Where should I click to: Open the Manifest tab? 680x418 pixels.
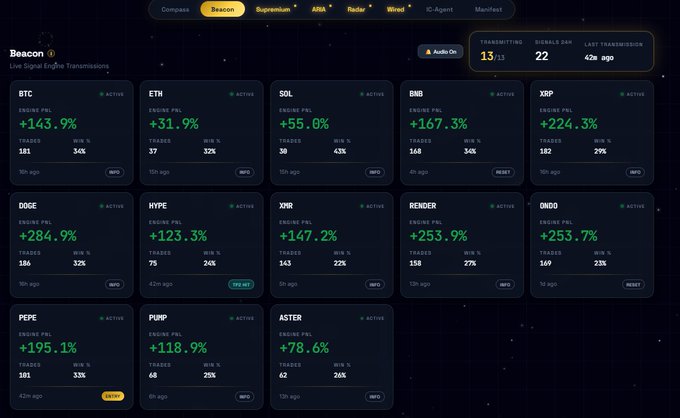pos(488,10)
